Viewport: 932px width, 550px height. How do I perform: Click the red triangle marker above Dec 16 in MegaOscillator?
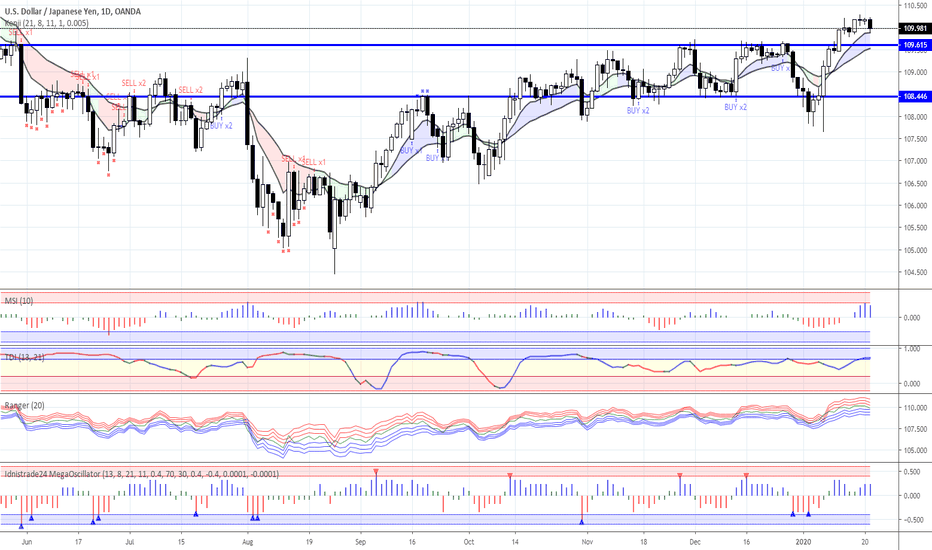pos(746,475)
